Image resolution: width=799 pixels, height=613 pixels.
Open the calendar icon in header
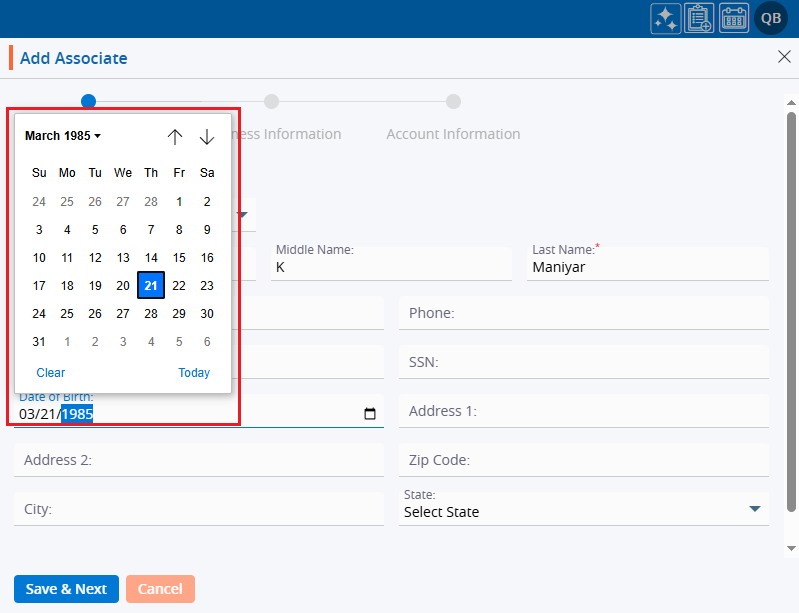tap(734, 18)
